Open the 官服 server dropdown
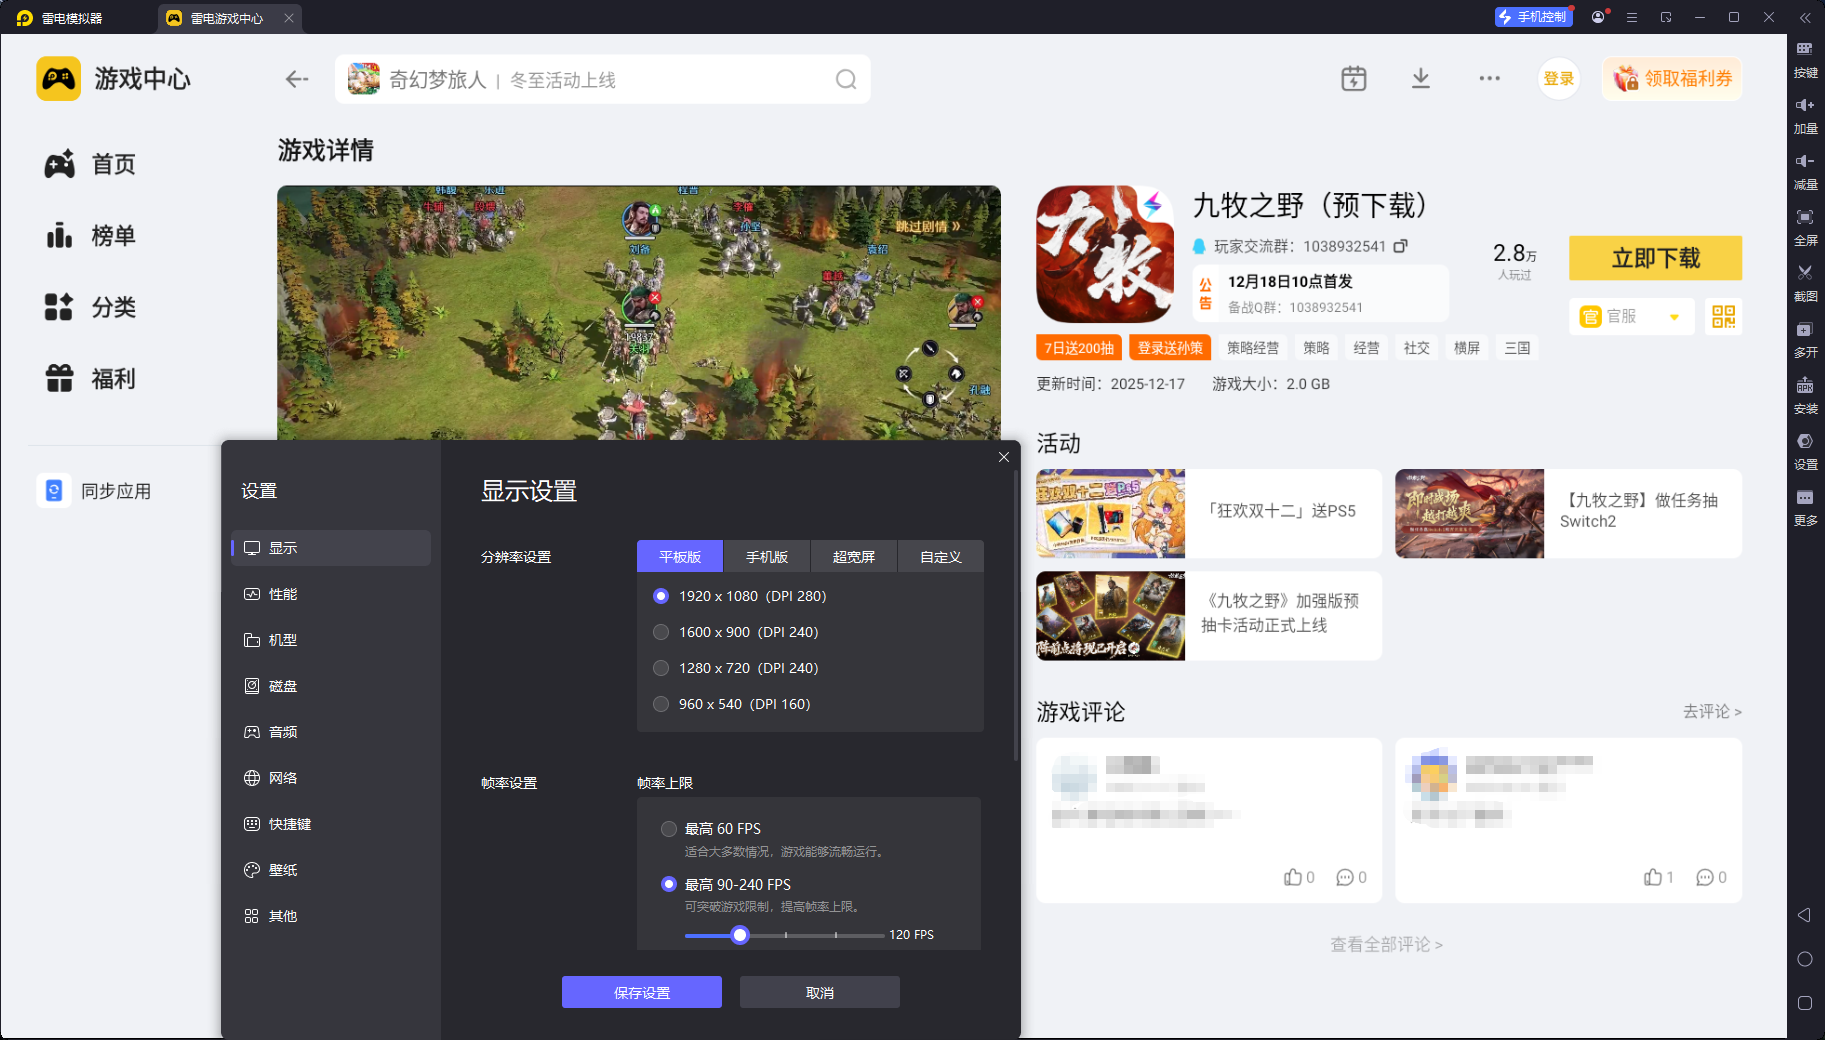The width and height of the screenshot is (1825, 1040). (1631, 317)
